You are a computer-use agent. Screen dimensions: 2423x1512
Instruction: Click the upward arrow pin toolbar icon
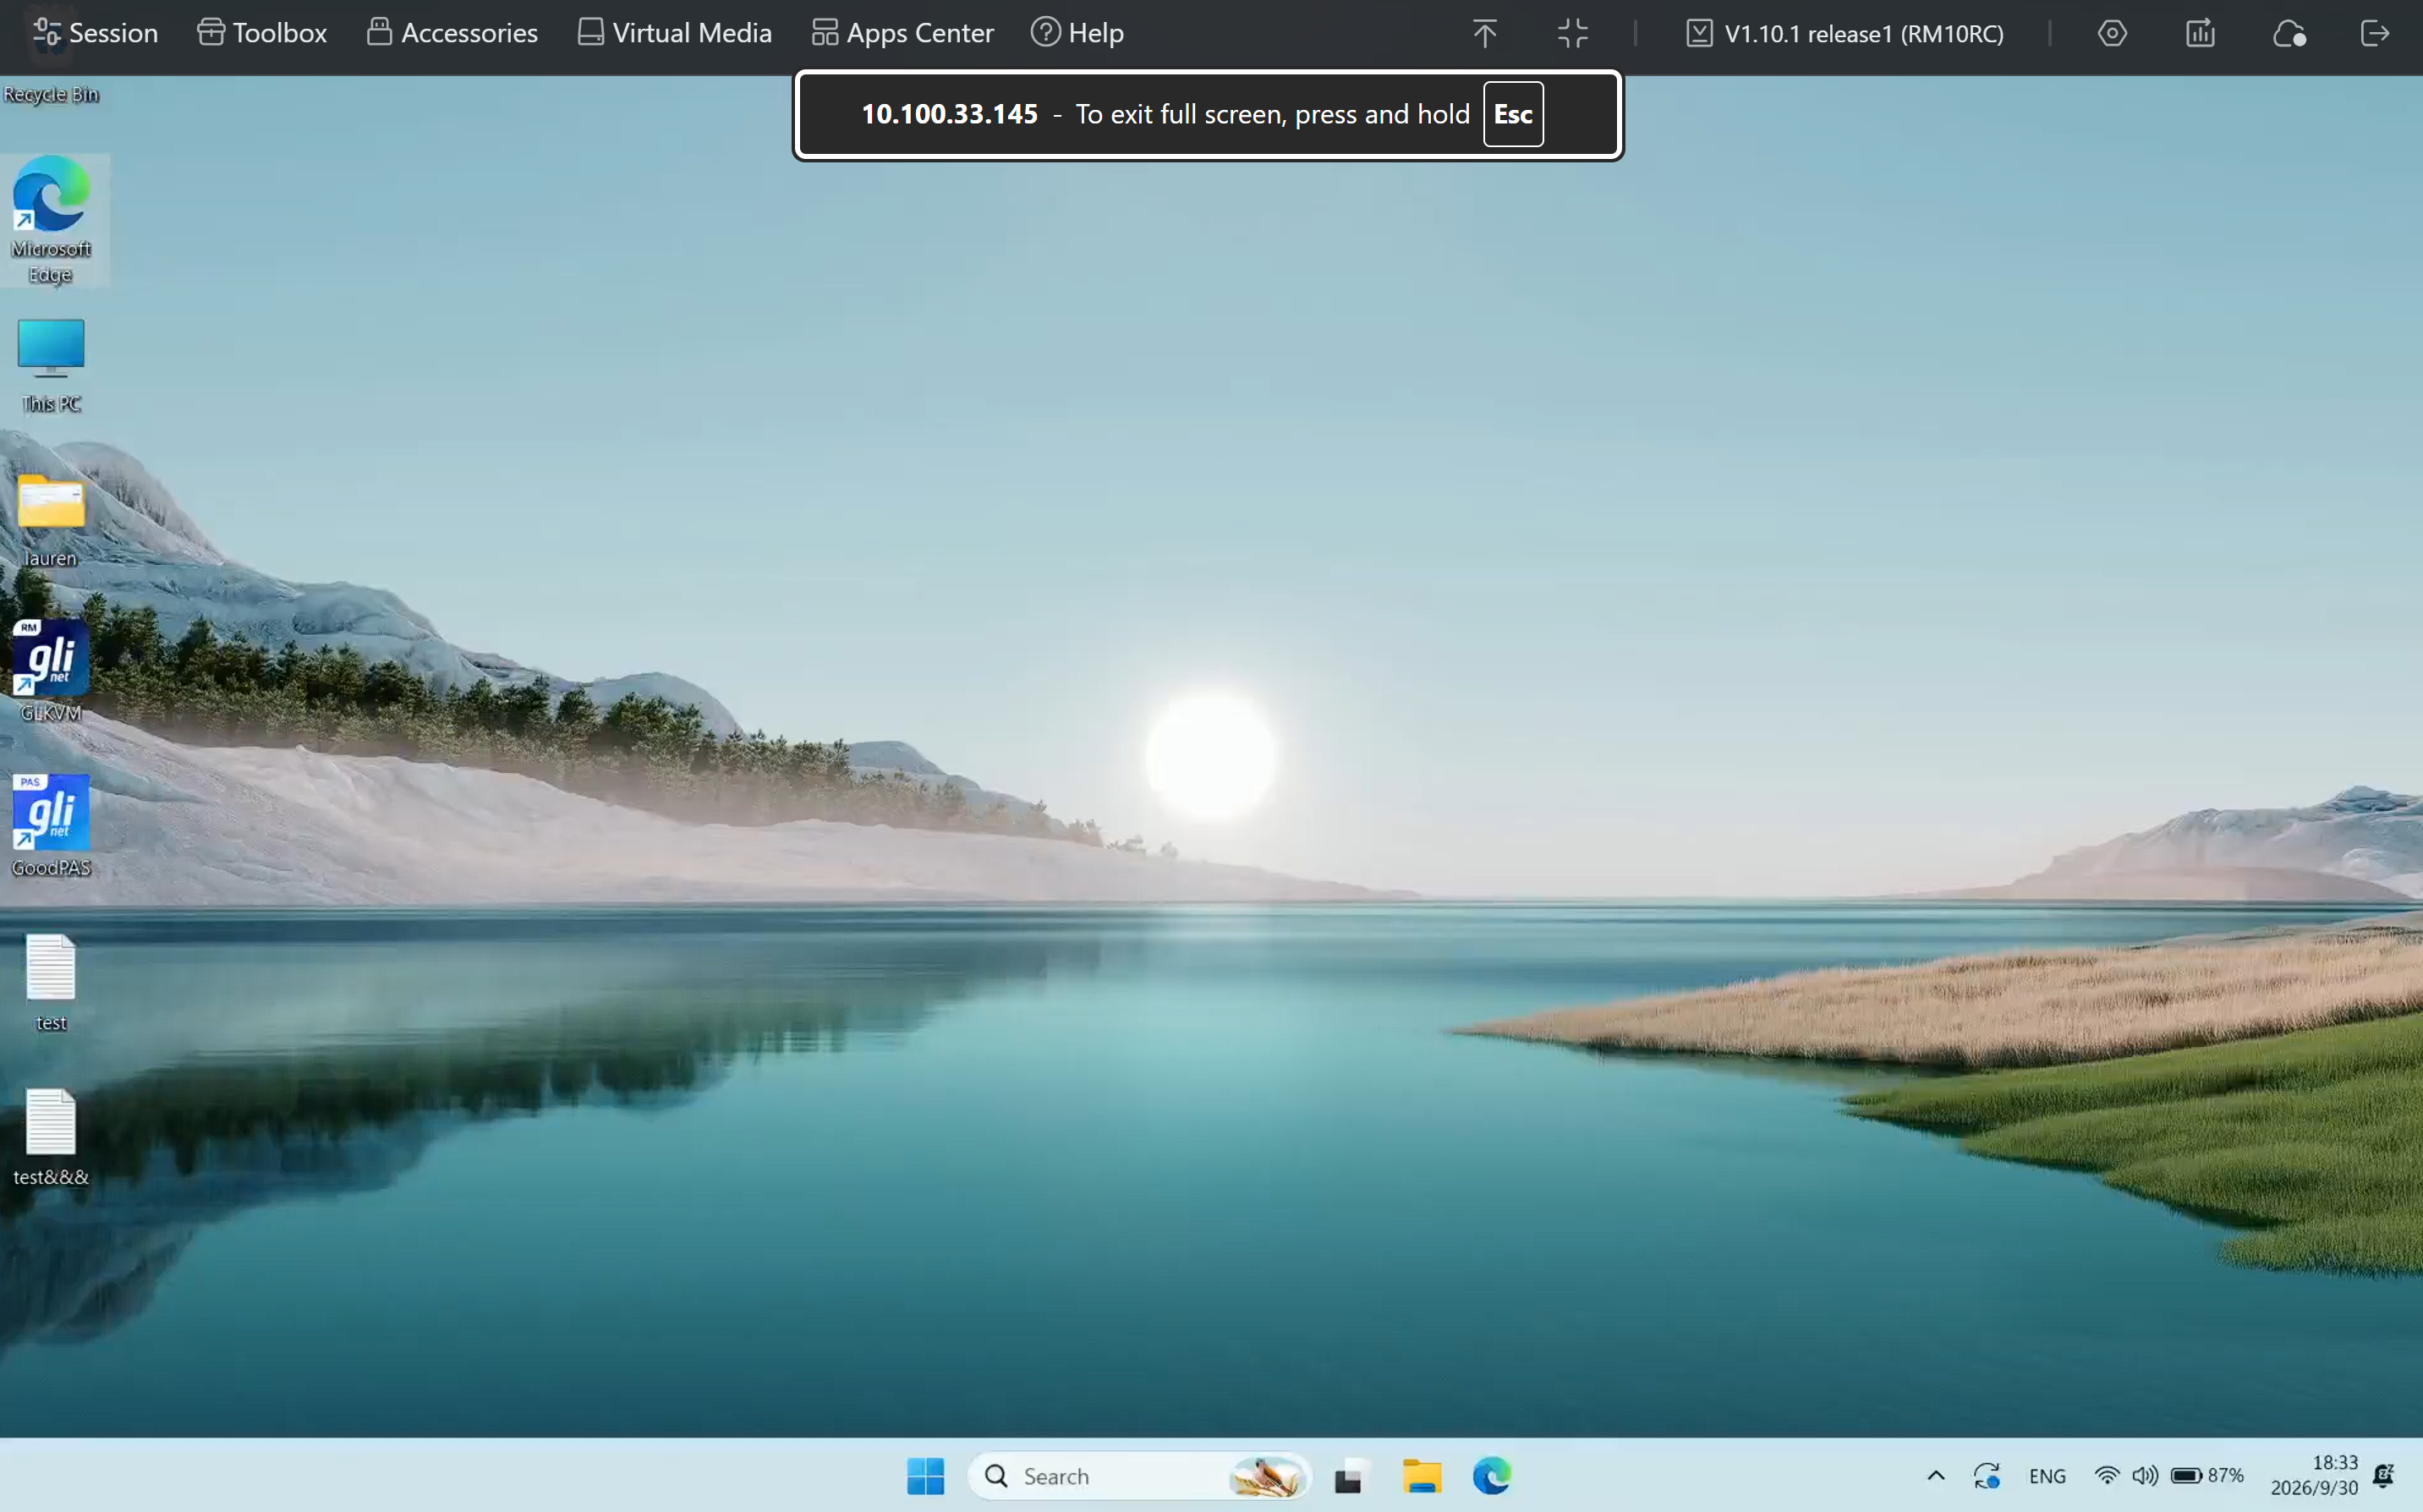tap(1484, 33)
